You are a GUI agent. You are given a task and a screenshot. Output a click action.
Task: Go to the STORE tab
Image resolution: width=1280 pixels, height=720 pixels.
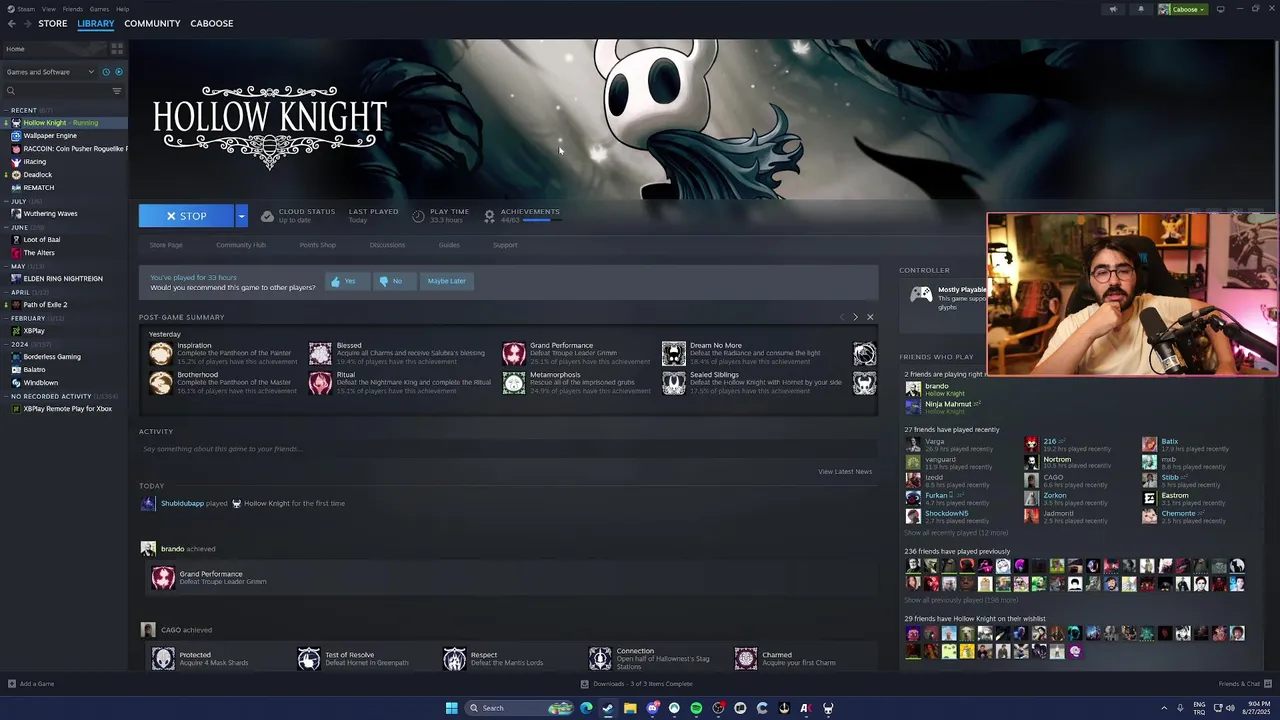point(53,23)
